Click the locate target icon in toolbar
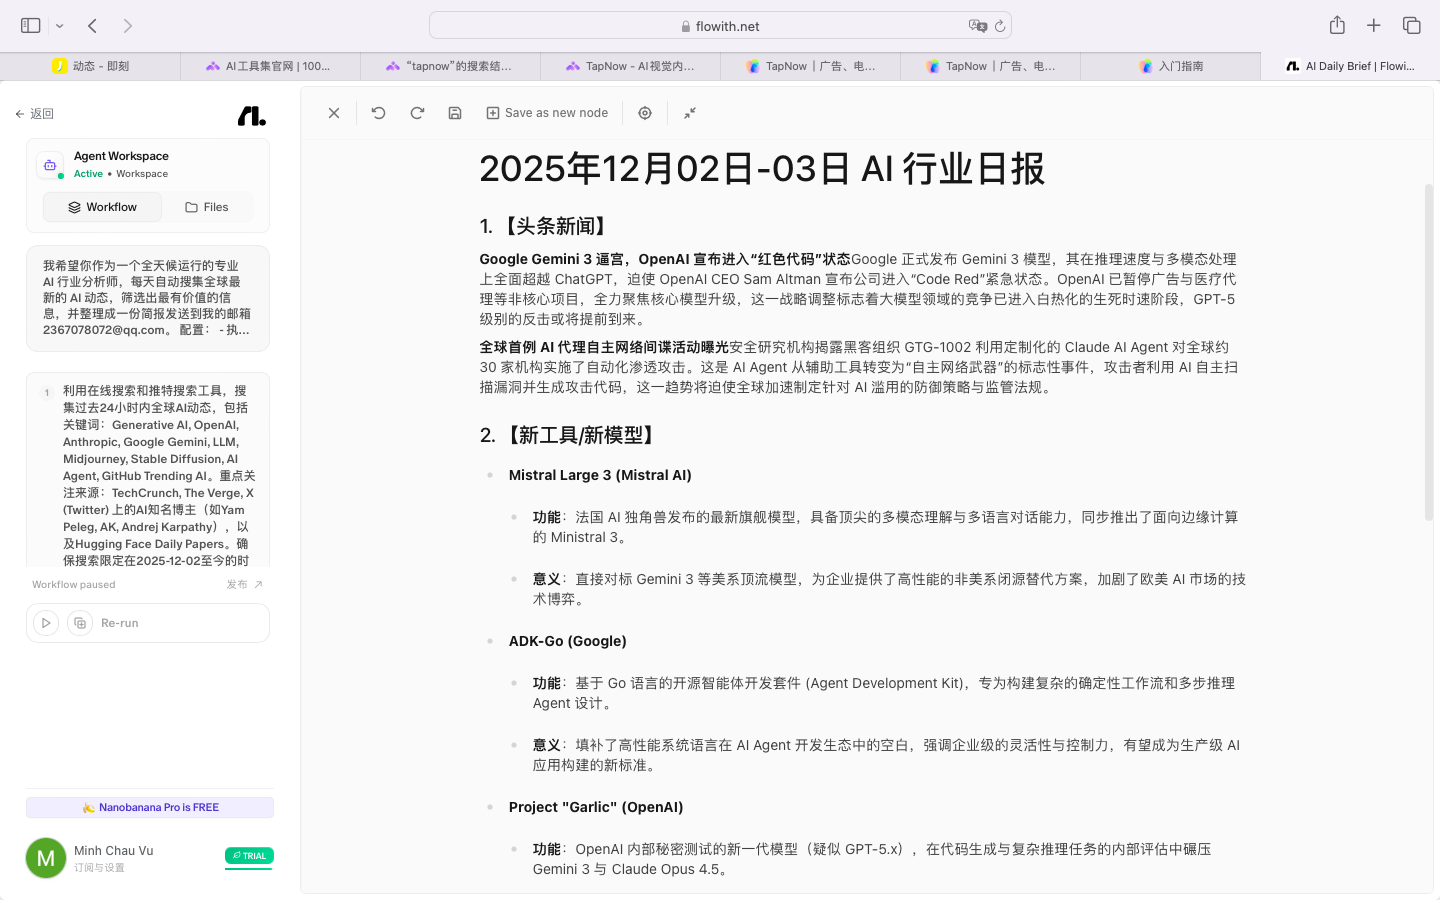This screenshot has height=900, width=1440. pos(645,113)
